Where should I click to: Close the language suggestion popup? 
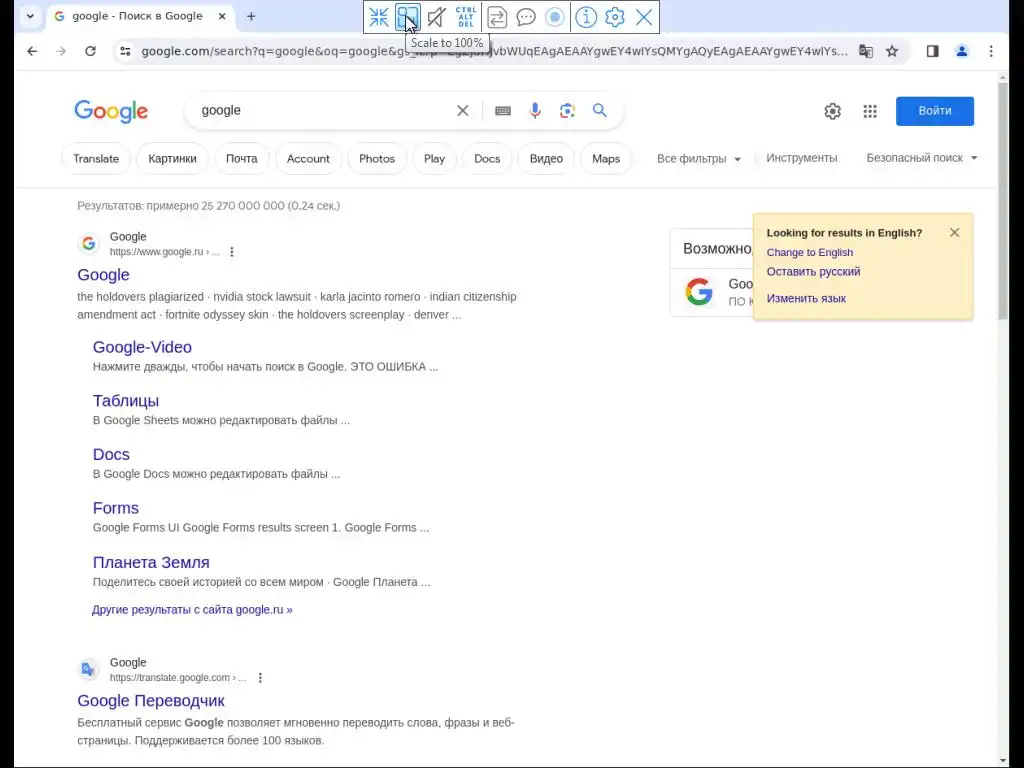click(955, 232)
